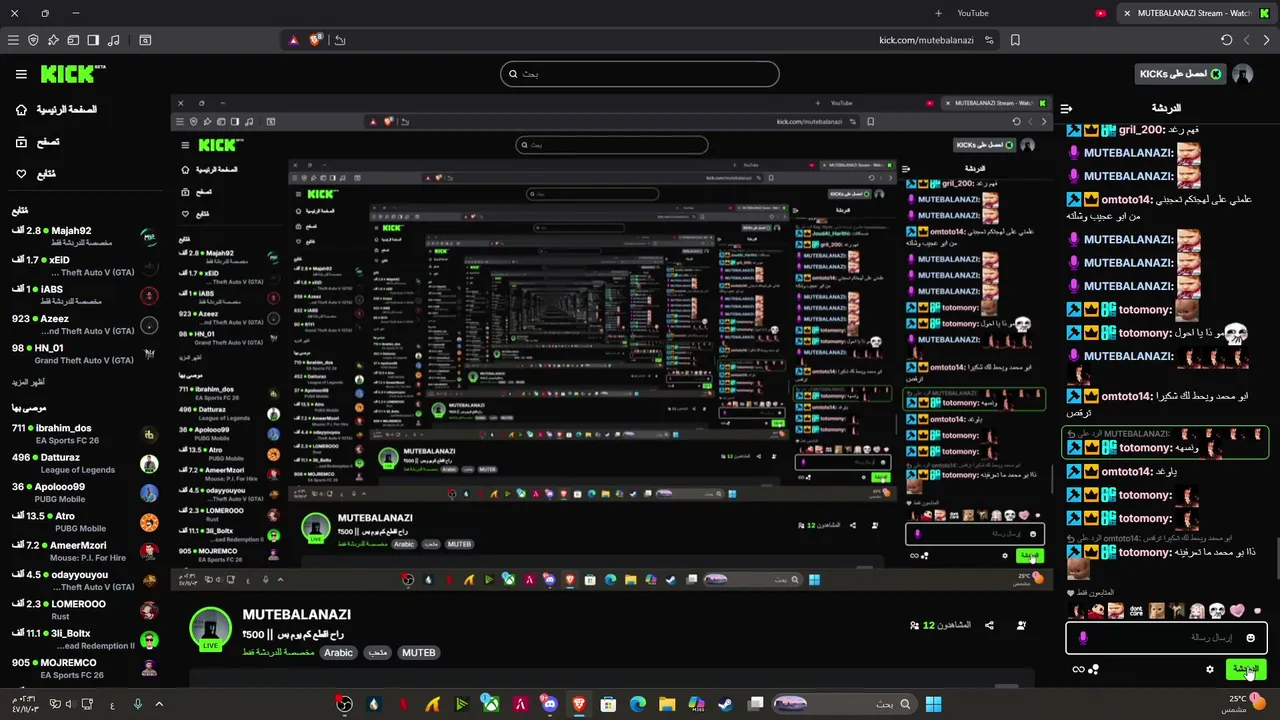Image resolution: width=1280 pixels, height=720 pixels.
Task: Click the purple microphone chat icon
Action: click(x=1083, y=638)
